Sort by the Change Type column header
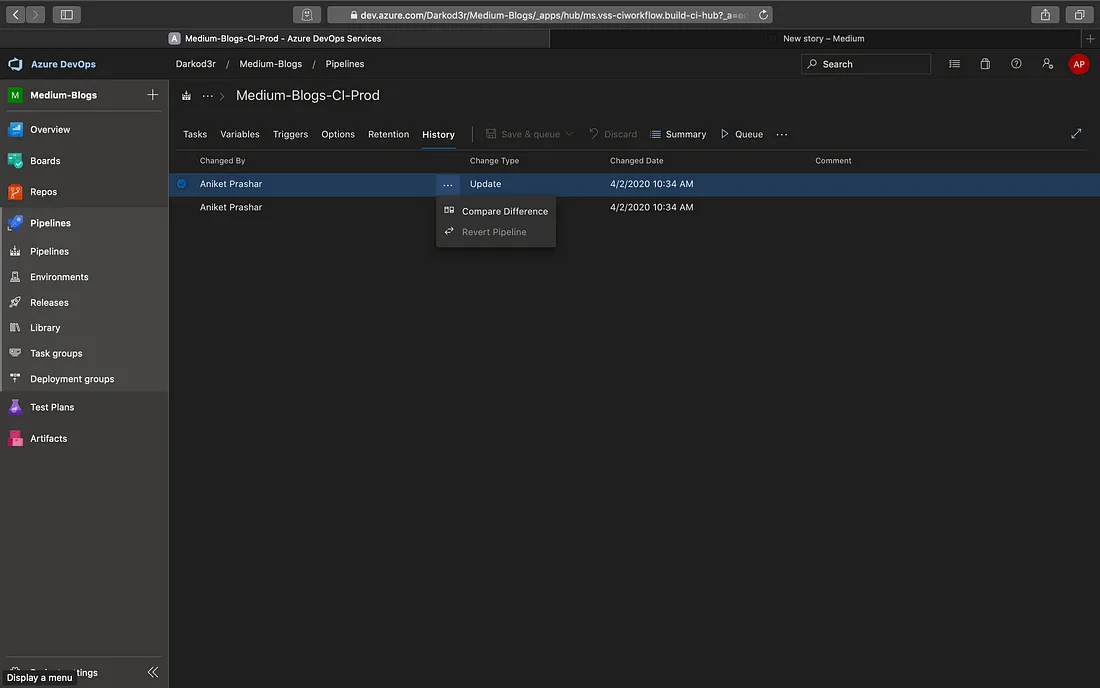This screenshot has width=1100, height=688. (495, 161)
